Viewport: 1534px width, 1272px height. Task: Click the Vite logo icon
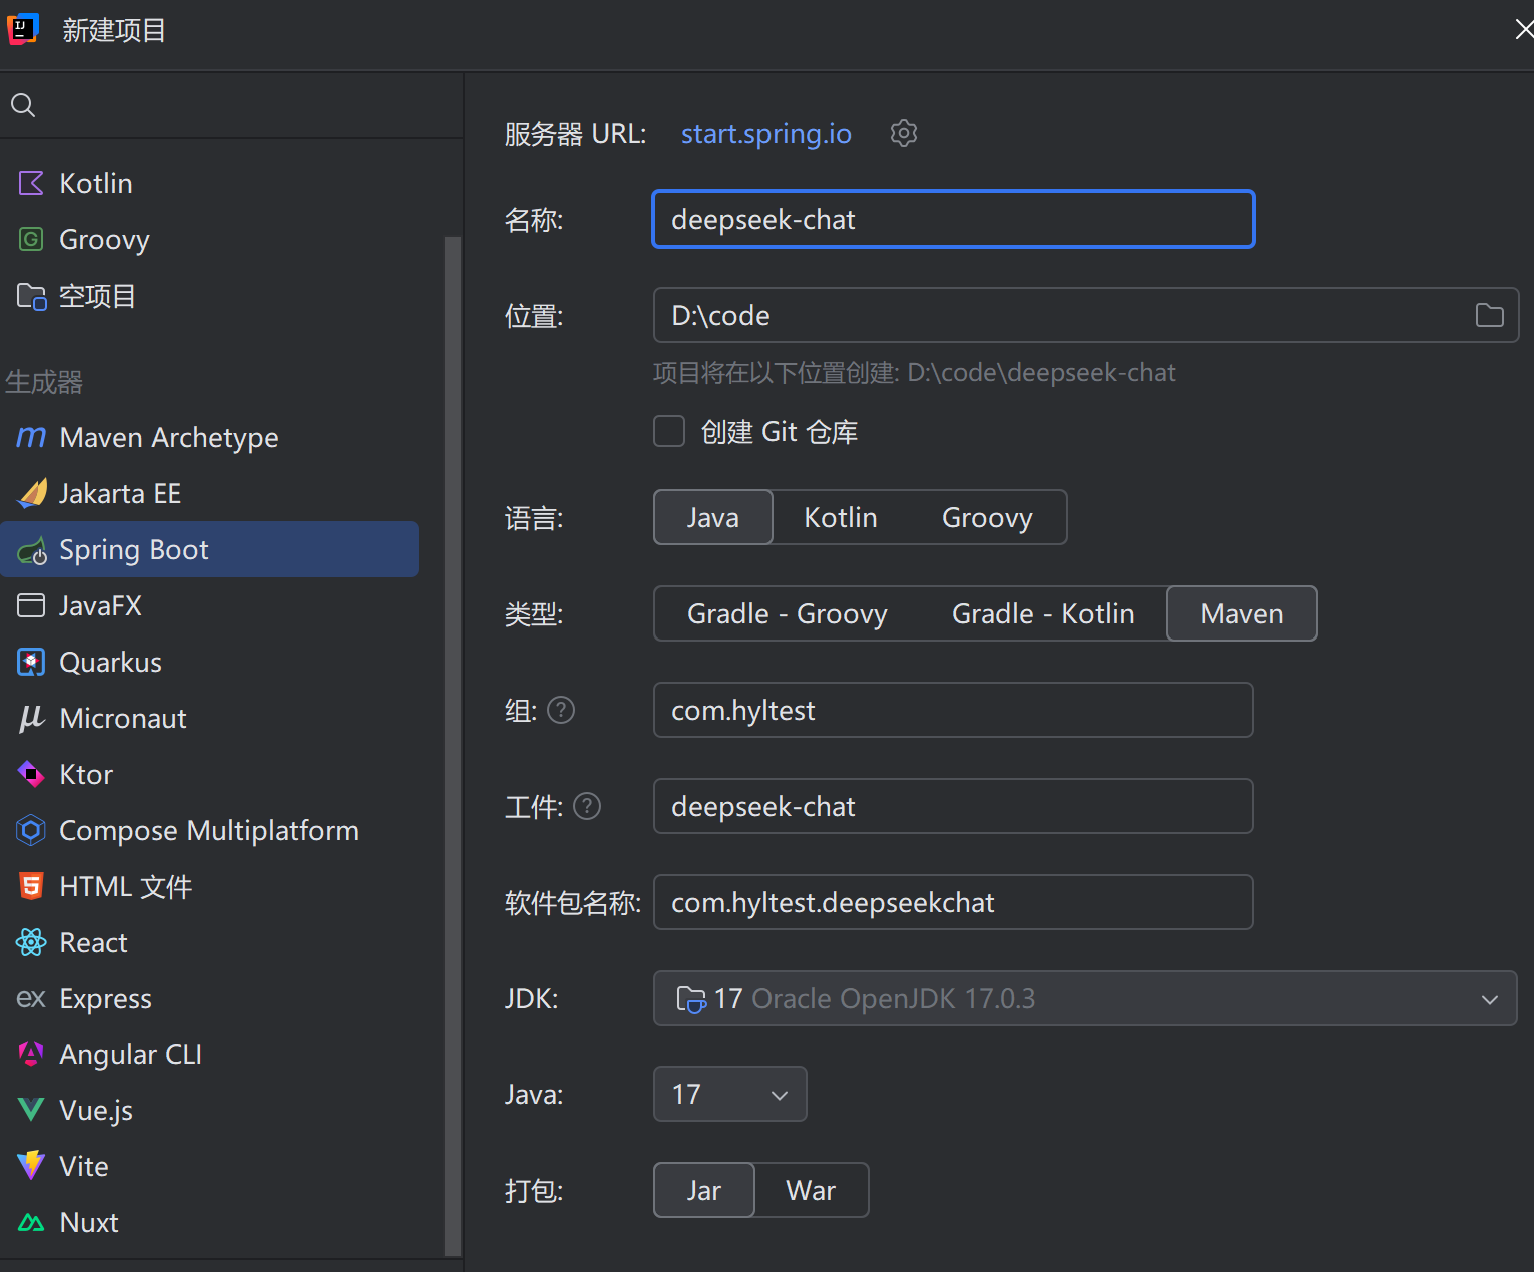coord(31,1166)
